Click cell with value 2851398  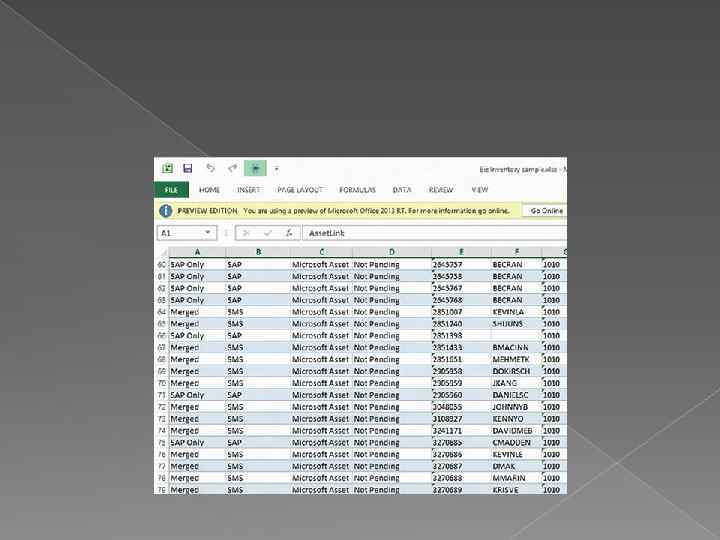pyautogui.click(x=461, y=336)
